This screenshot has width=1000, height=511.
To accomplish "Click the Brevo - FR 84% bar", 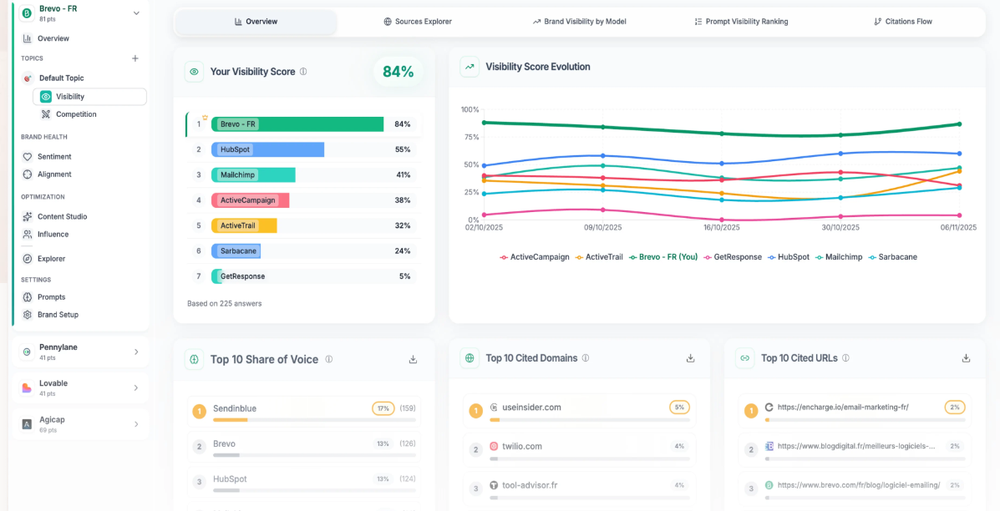I will (x=297, y=124).
